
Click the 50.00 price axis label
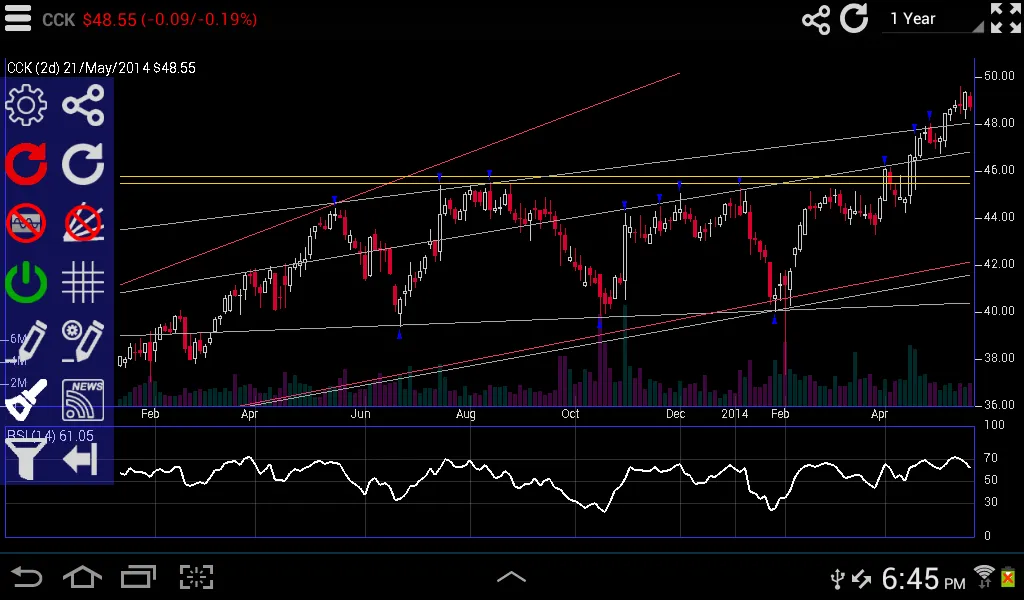(999, 76)
